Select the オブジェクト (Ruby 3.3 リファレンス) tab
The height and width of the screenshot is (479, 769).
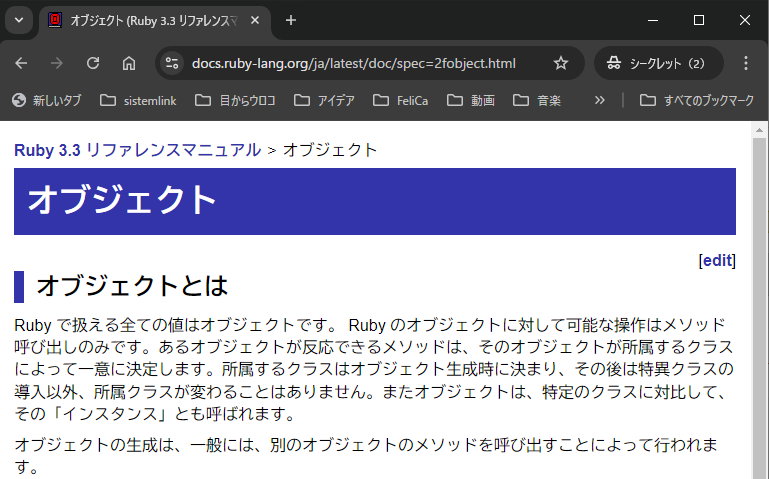(154, 21)
